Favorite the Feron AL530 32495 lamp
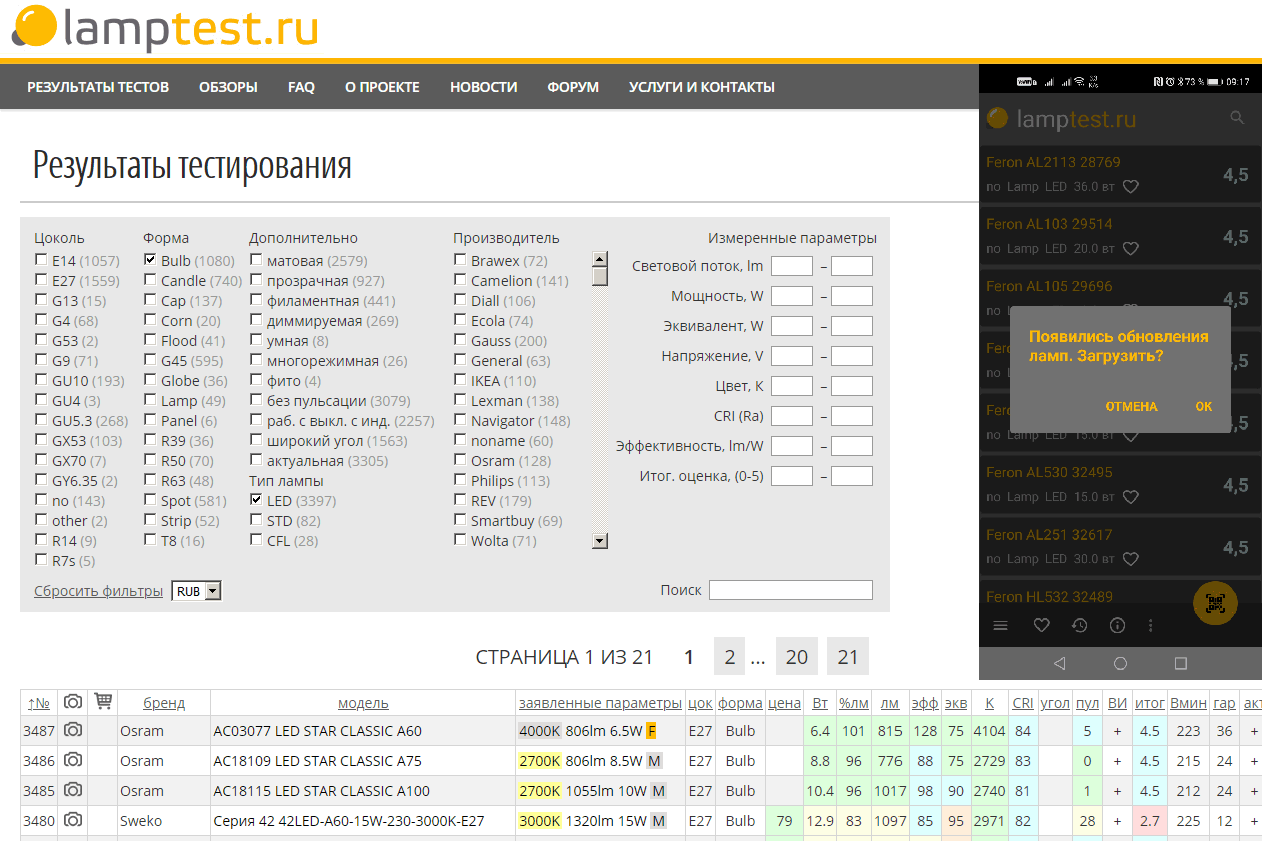Viewport: 1262px width, 841px height. click(x=1131, y=496)
